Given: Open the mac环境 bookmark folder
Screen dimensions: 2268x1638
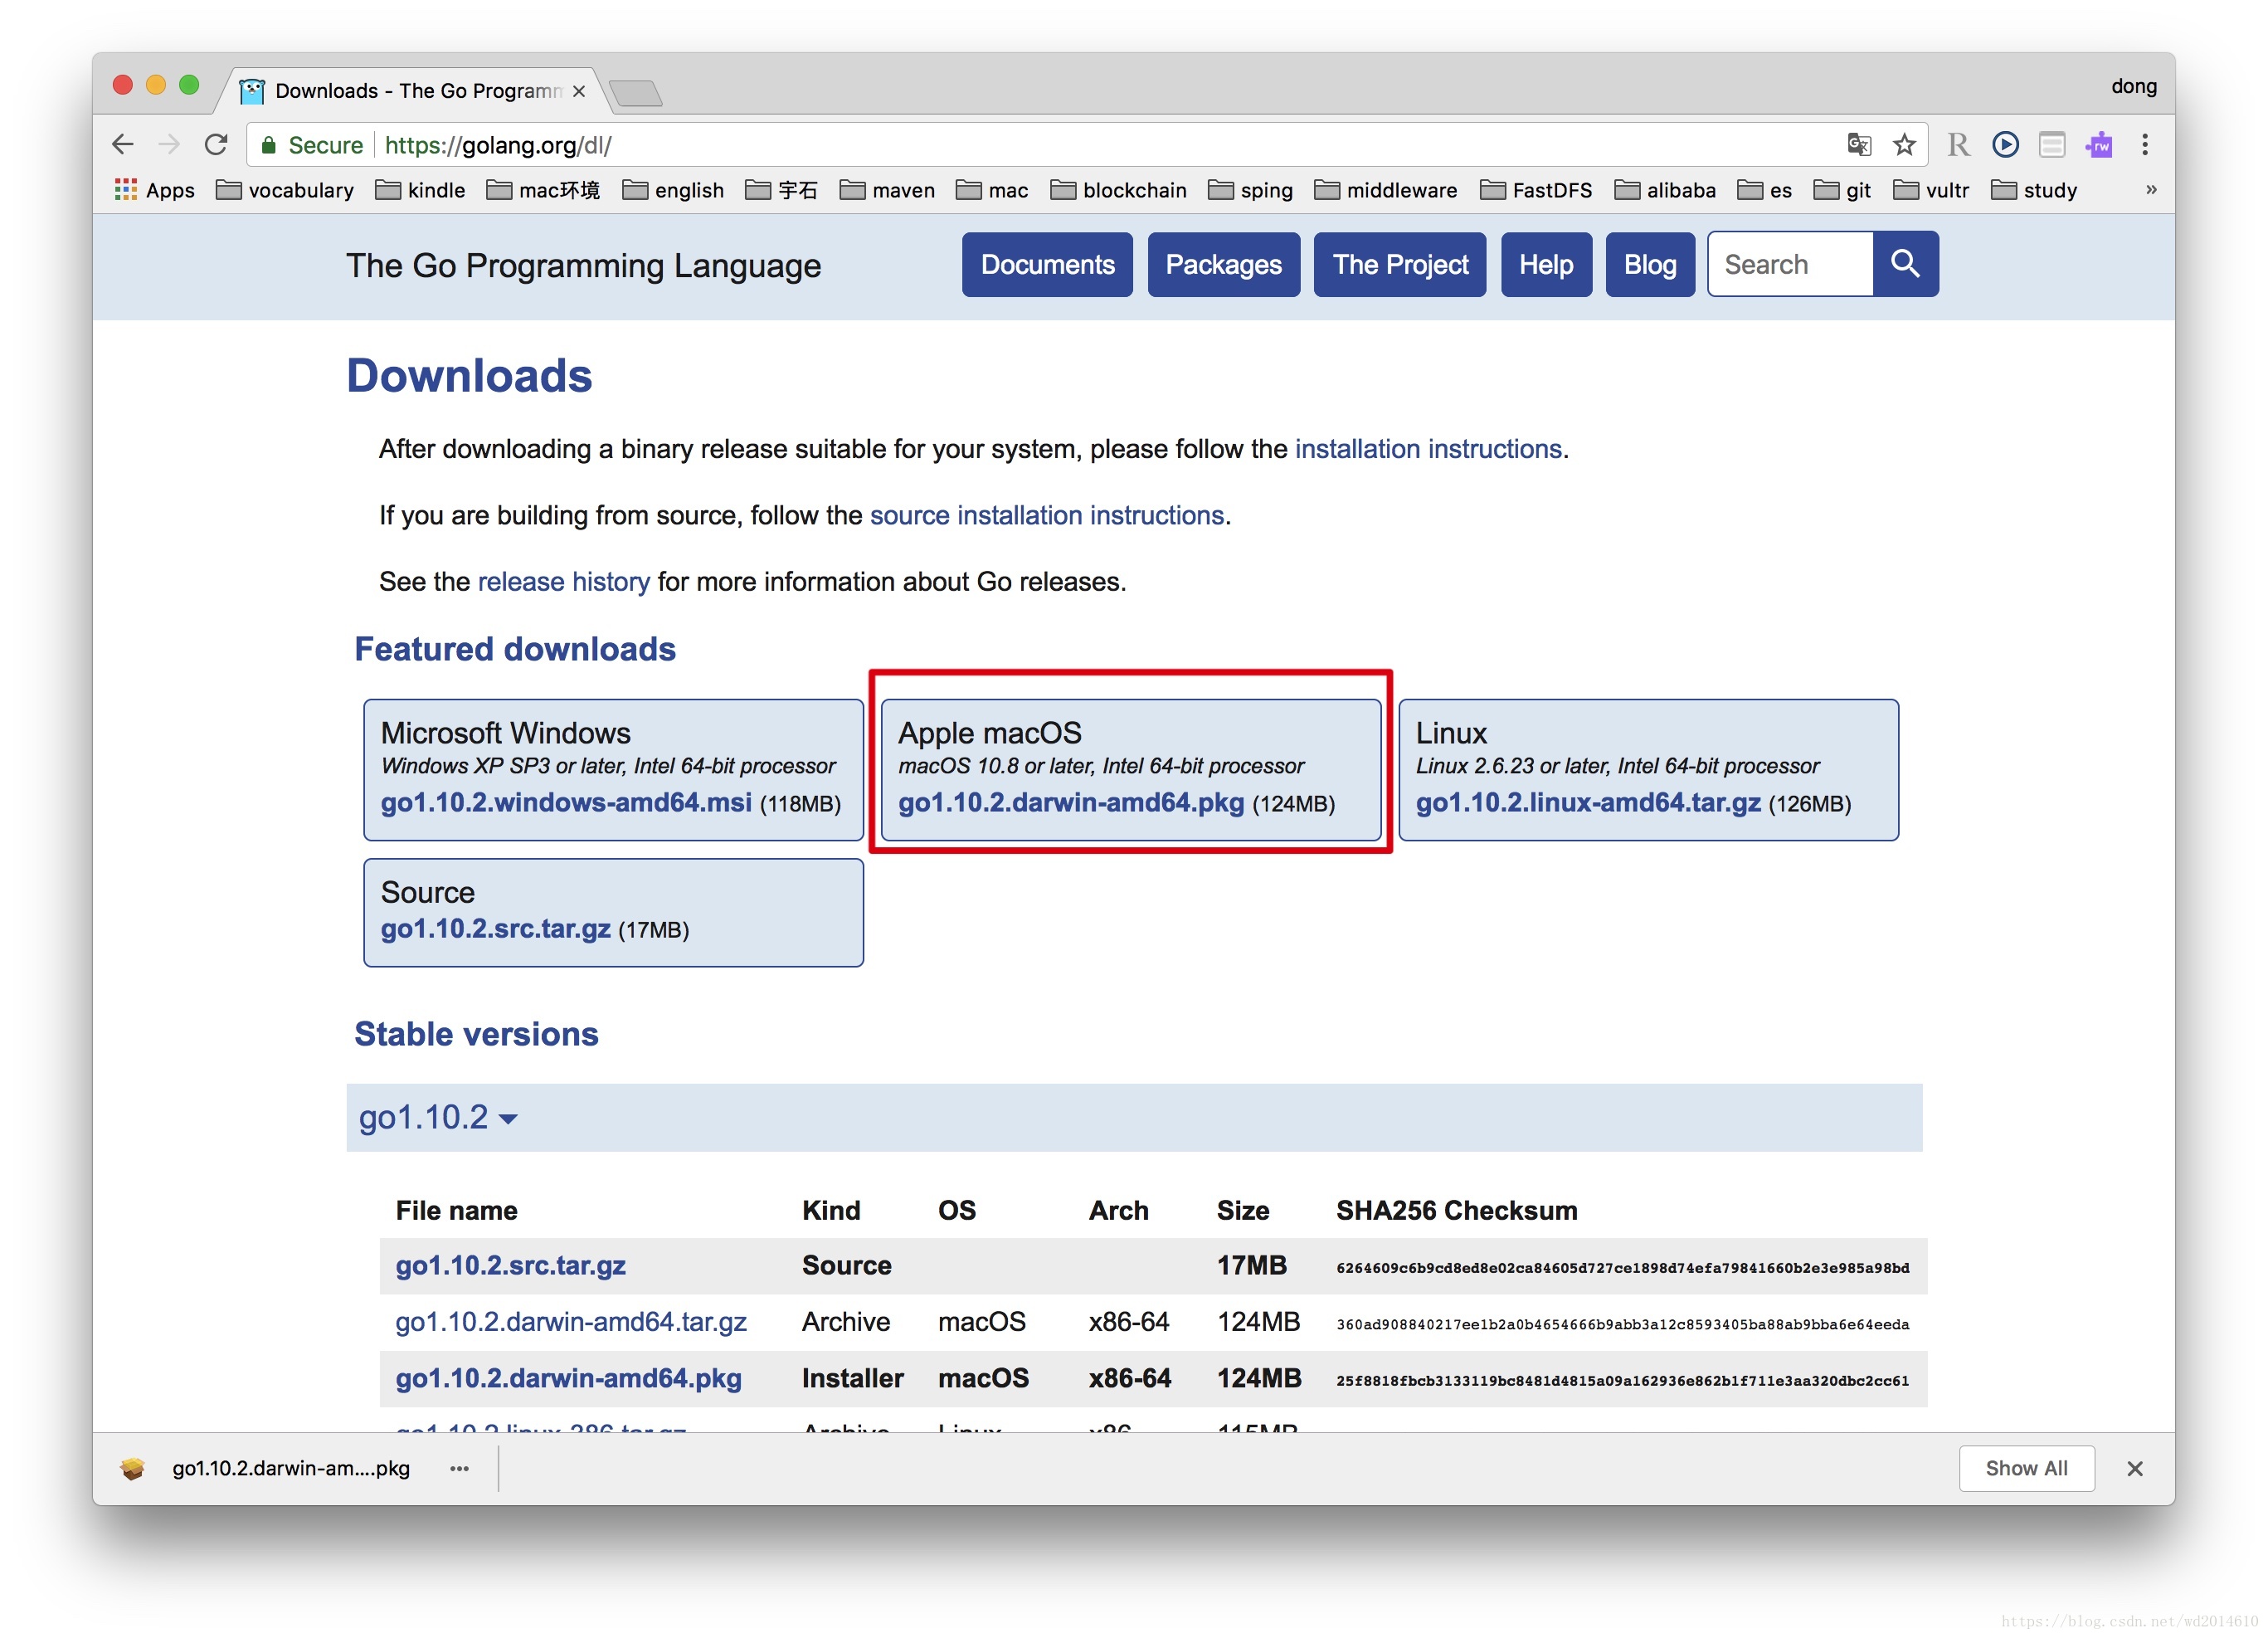Looking at the screenshot, I should click(543, 190).
